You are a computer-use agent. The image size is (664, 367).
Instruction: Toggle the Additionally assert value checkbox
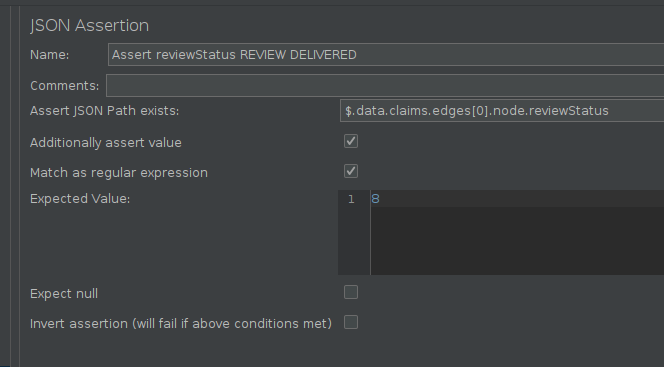(x=351, y=141)
